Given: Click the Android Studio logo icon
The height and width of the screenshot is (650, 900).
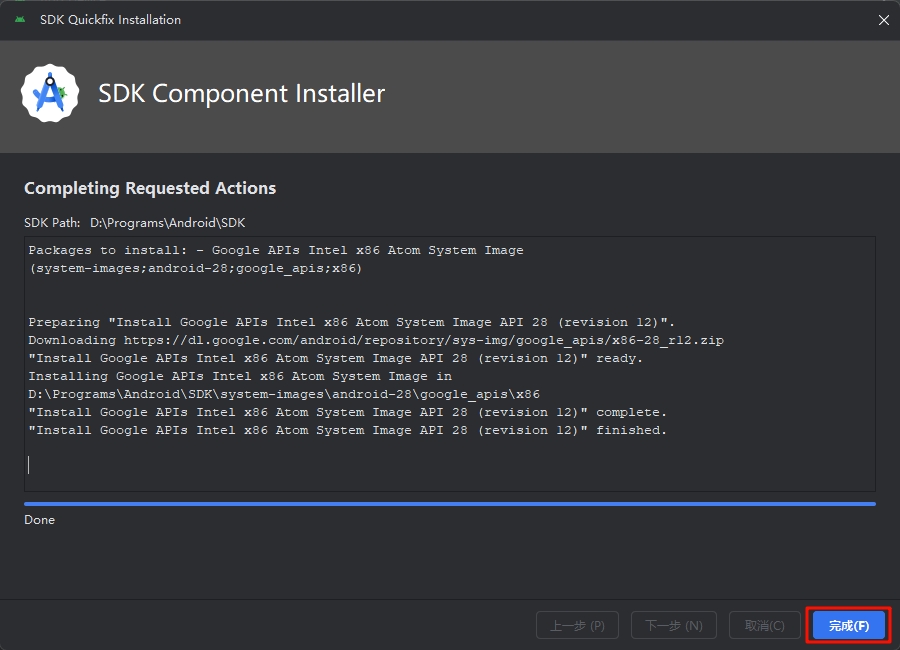Looking at the screenshot, I should pyautogui.click(x=50, y=93).
